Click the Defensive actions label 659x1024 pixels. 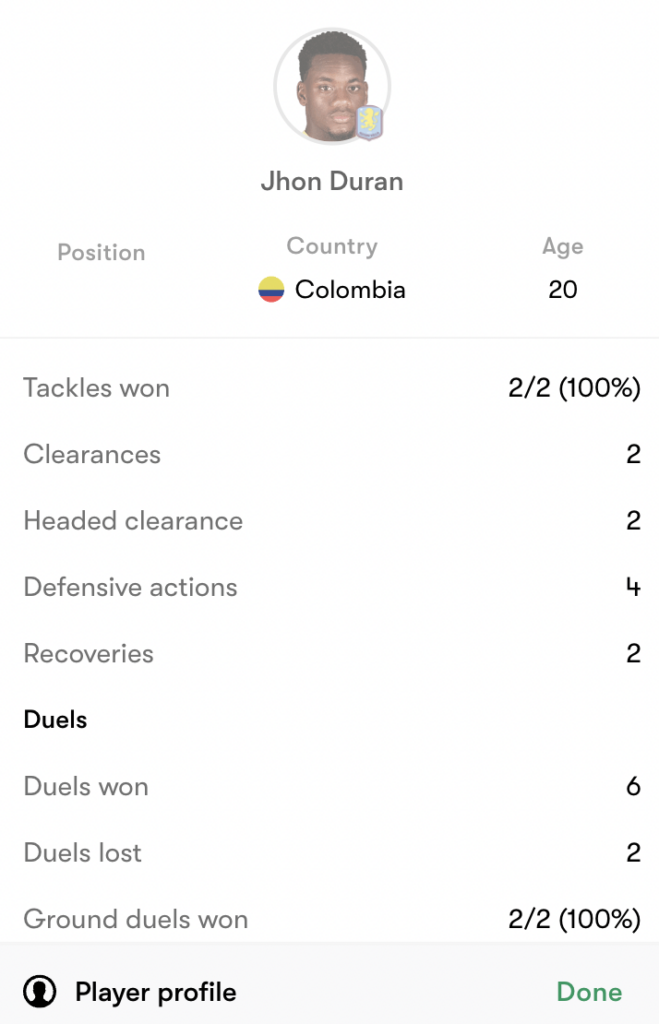pyautogui.click(x=130, y=587)
